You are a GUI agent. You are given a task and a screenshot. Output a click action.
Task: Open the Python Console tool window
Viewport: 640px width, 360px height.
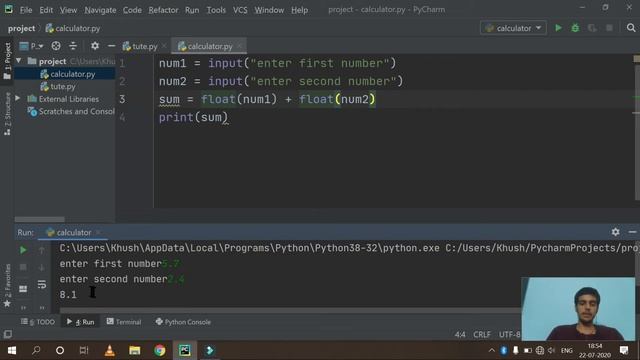click(183, 322)
